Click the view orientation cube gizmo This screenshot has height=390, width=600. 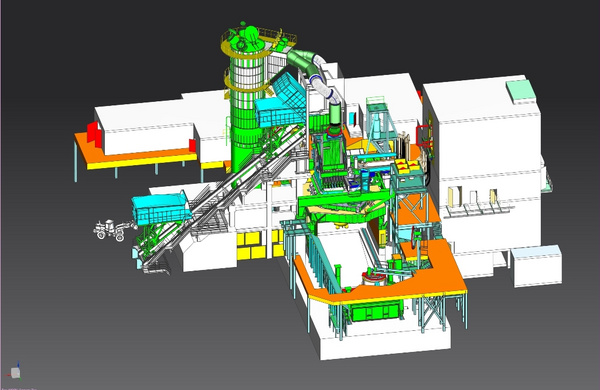15,372
